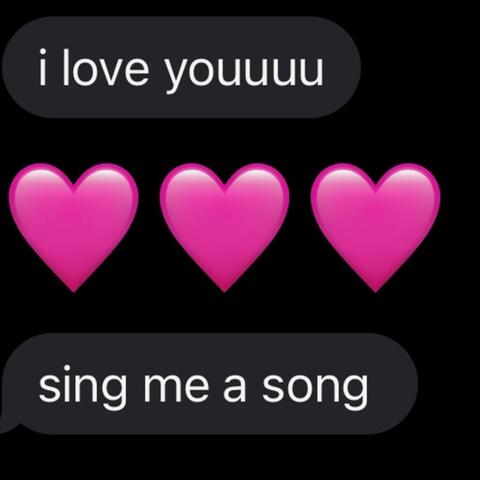
Task: Click the black space right of the hearts
Action: 461,227
